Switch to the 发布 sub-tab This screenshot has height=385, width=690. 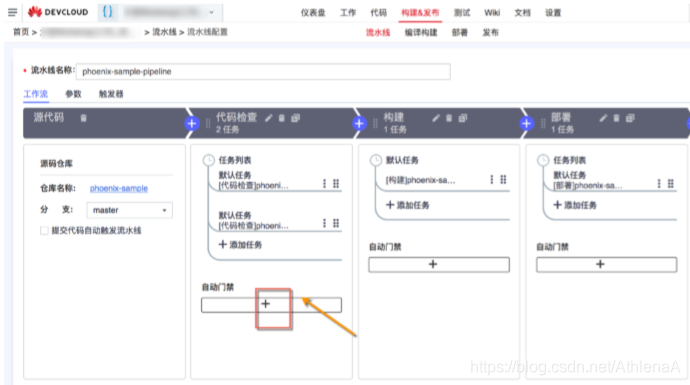490,33
